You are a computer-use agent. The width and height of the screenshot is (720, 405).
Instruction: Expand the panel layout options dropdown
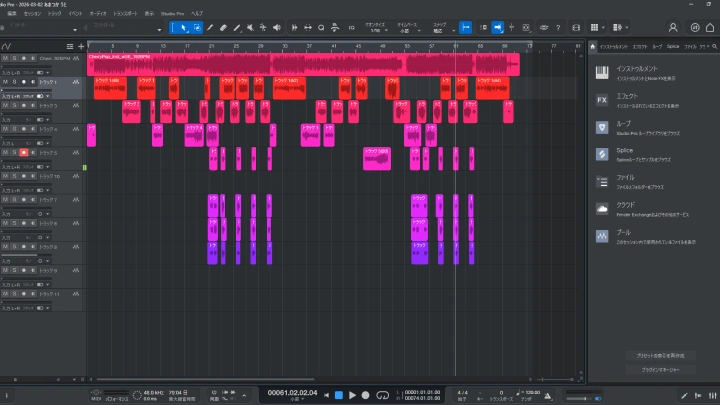pyautogui.click(x=626, y=28)
